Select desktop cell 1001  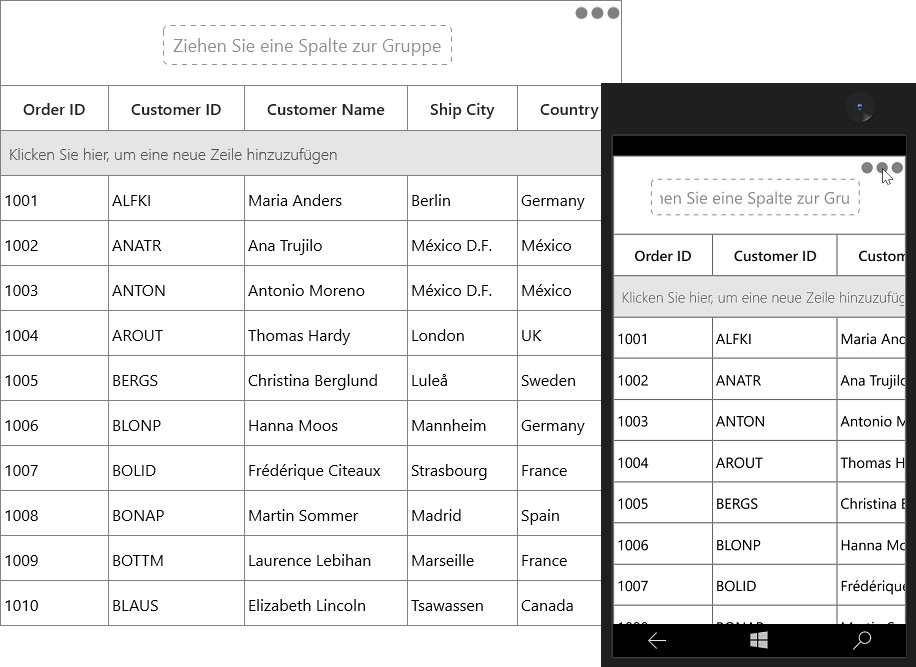54,200
